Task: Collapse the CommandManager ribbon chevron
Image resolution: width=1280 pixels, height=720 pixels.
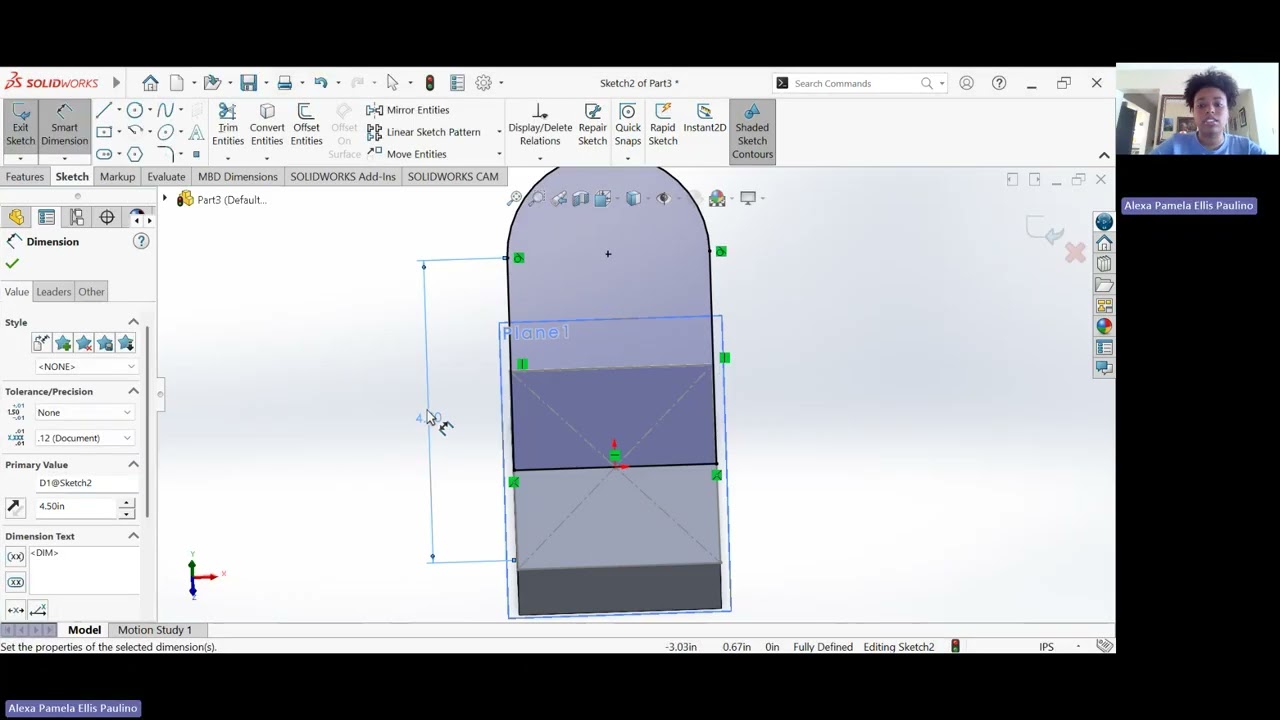Action: (1104, 155)
